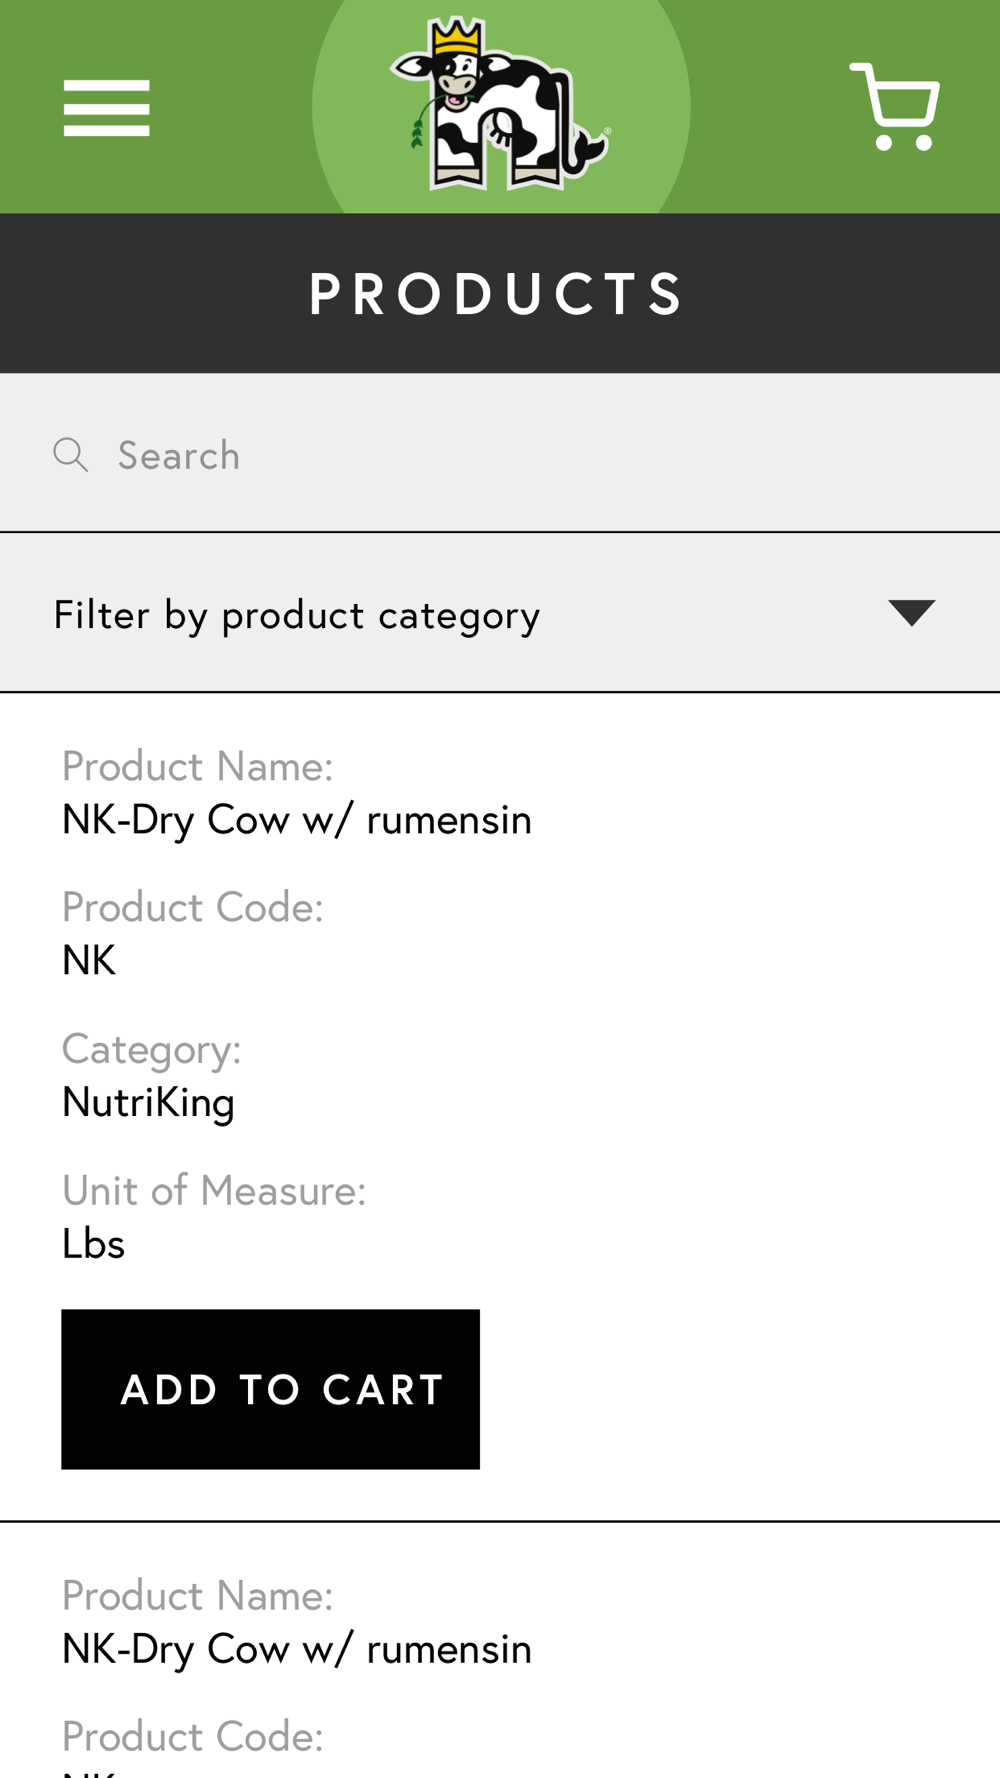Click the filter dropdown triangle arrow

911,612
